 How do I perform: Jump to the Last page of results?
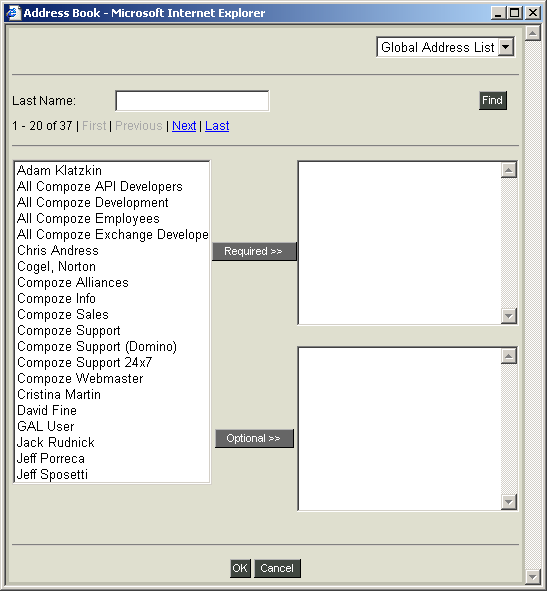tap(217, 126)
